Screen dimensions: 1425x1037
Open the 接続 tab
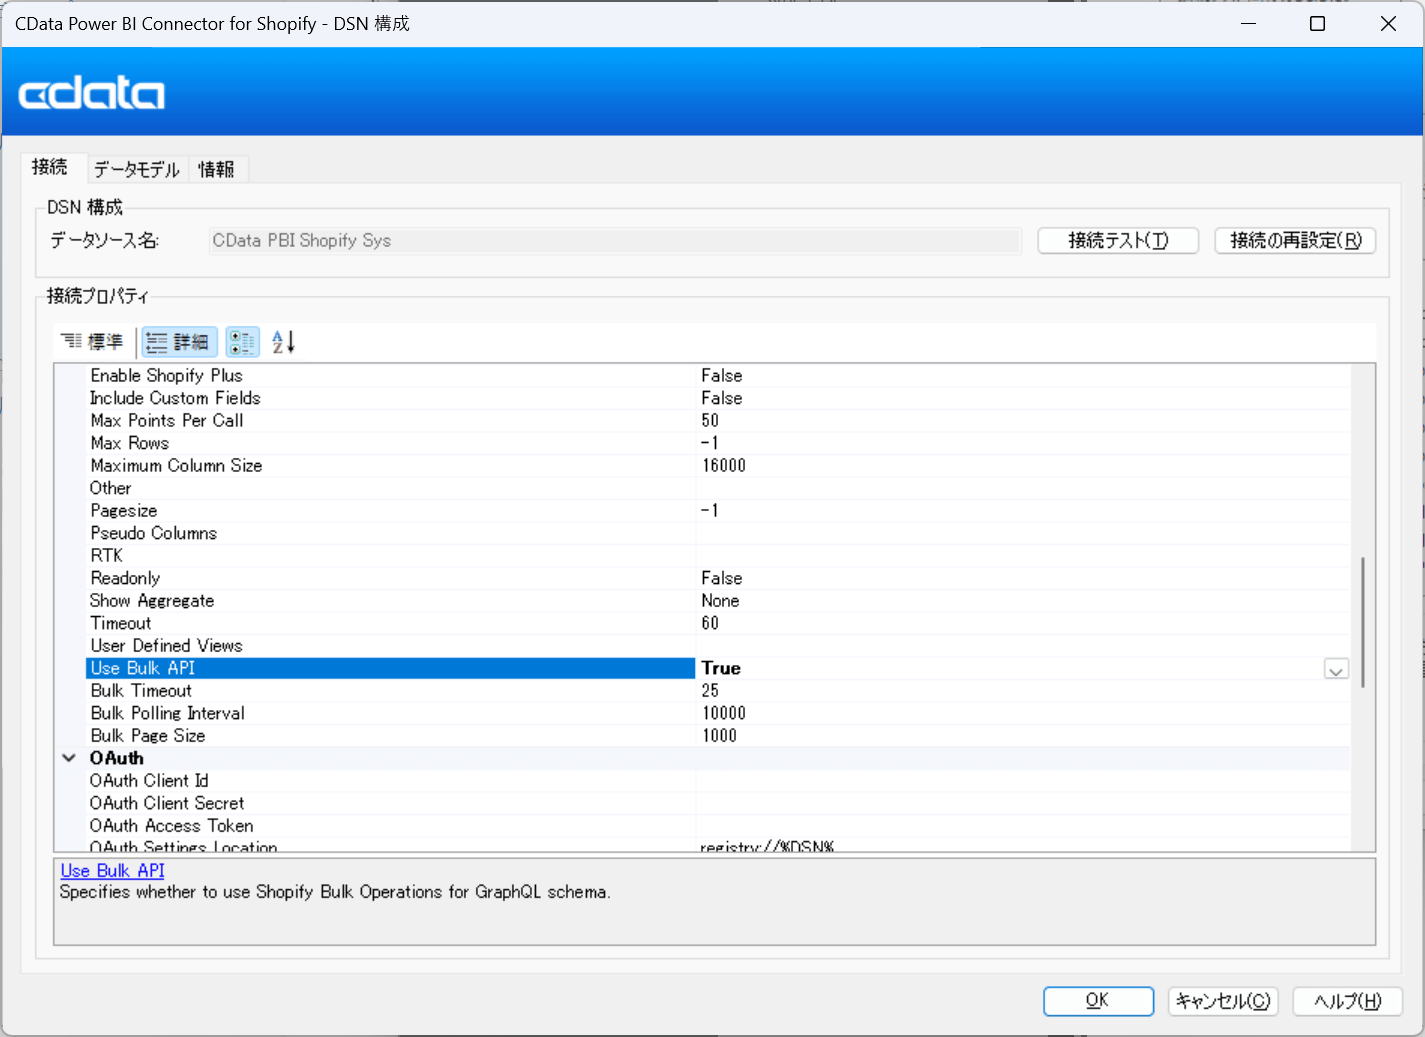point(50,167)
